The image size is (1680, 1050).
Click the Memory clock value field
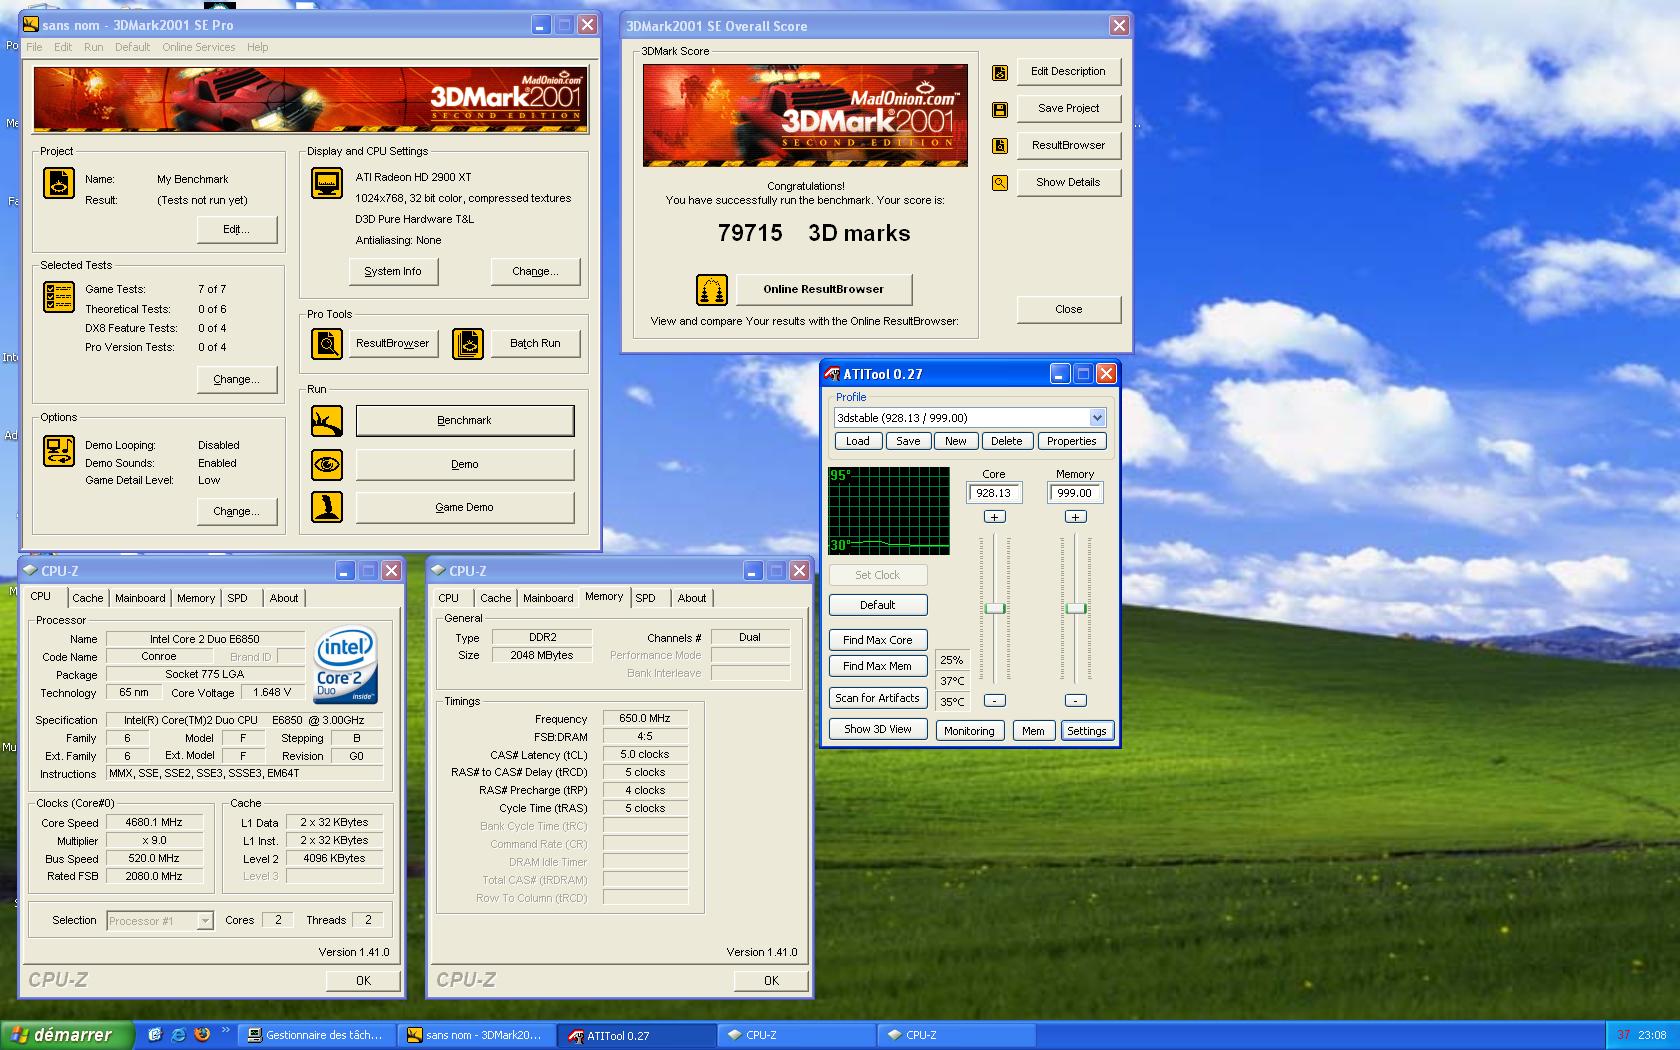tap(1075, 493)
